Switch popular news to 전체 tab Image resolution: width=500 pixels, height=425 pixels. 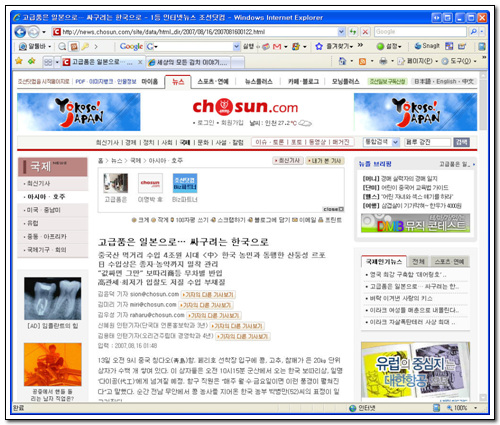pyautogui.click(x=418, y=262)
